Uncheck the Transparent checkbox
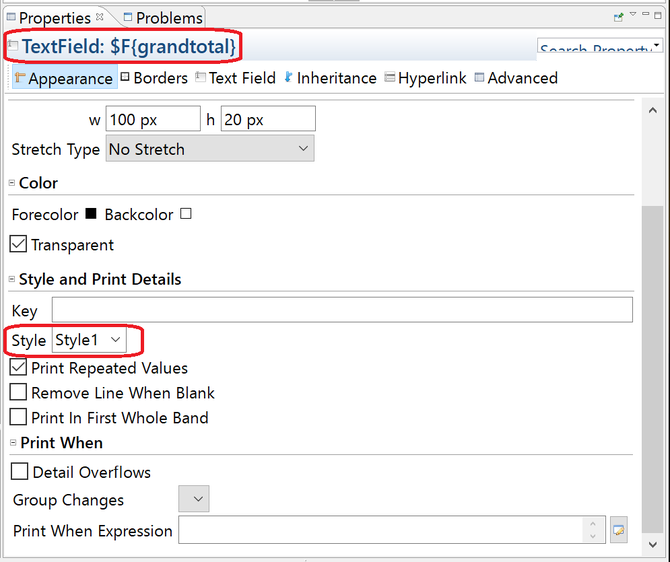The height and width of the screenshot is (562, 670). (x=18, y=244)
